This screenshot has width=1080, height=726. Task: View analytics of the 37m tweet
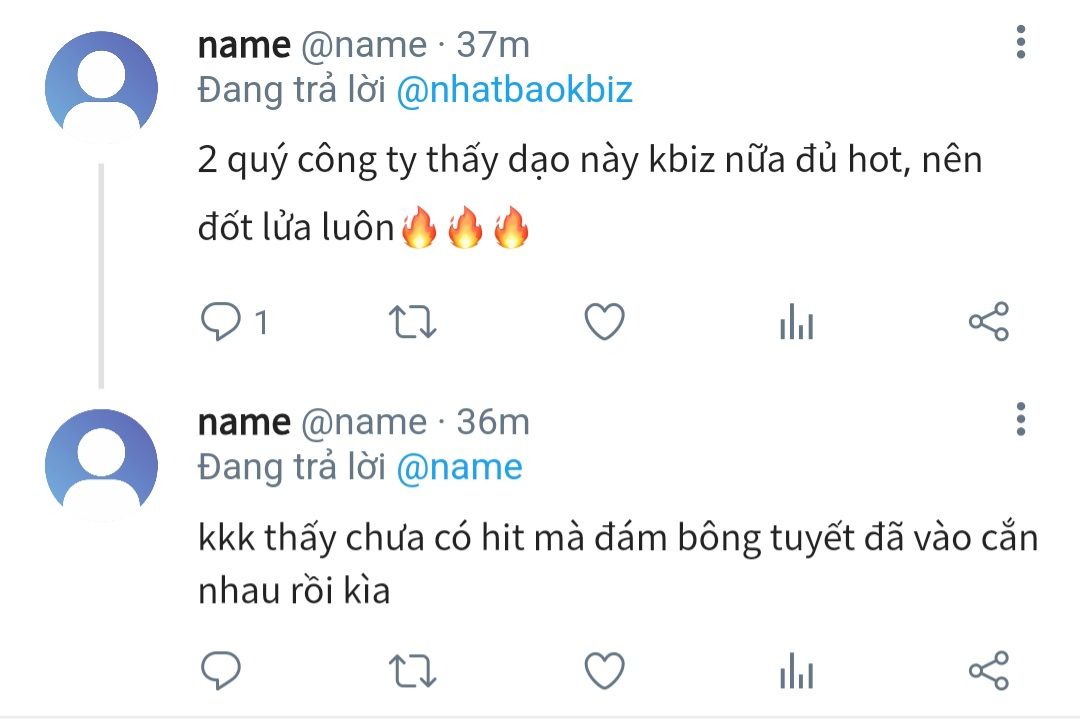797,322
